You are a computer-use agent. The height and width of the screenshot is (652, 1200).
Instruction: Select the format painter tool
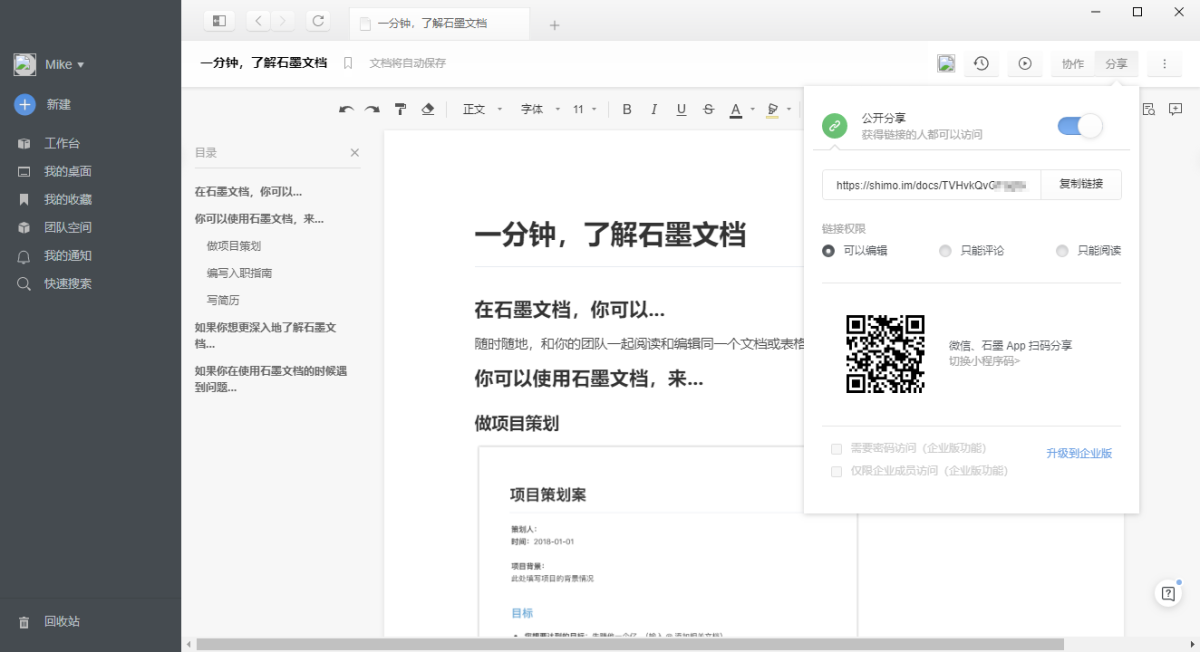pos(400,109)
